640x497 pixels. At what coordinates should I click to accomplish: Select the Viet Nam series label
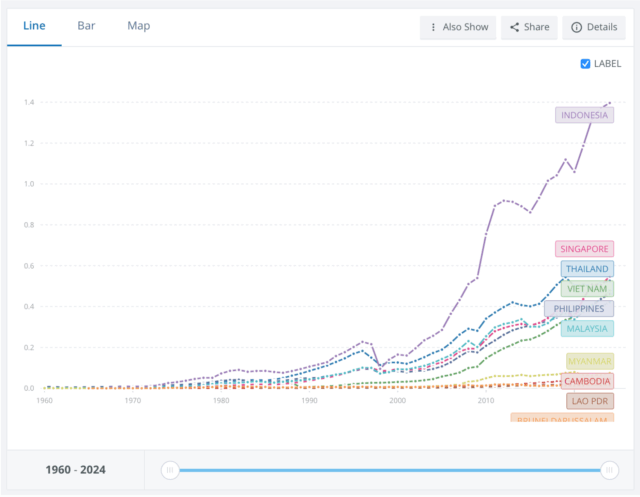[x=586, y=289]
